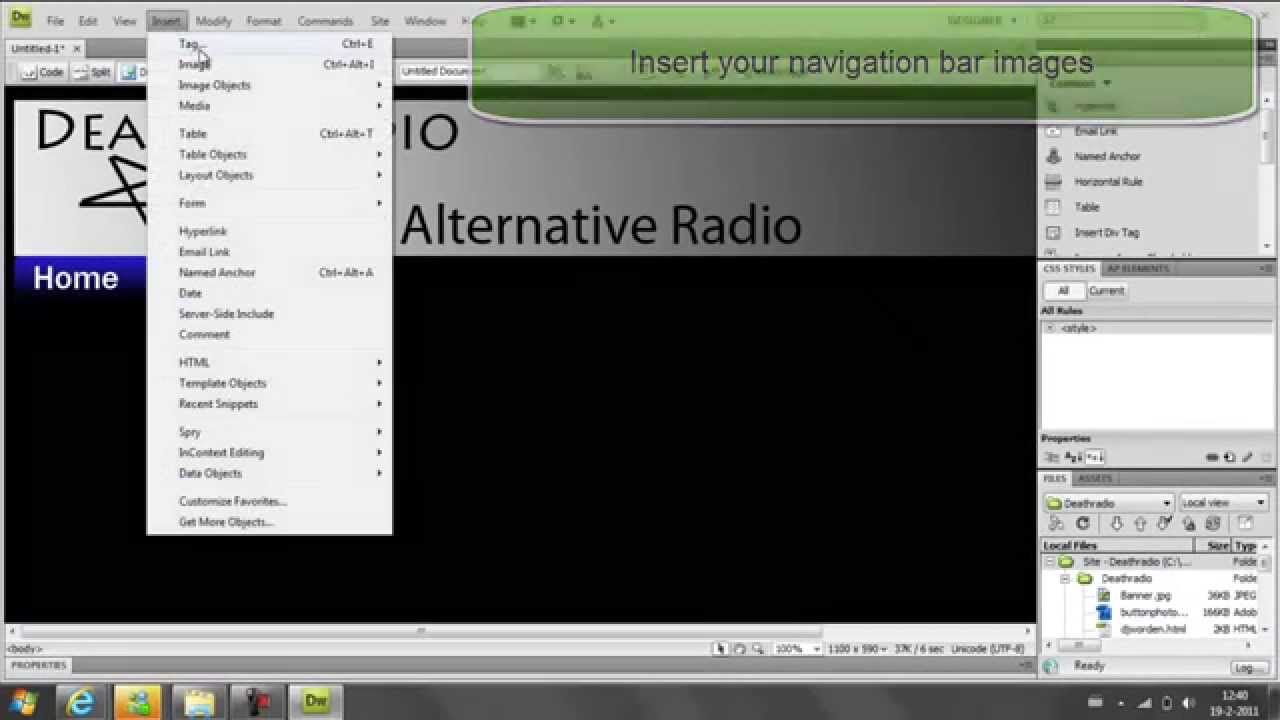This screenshot has width=1280, height=720.
Task: Click the horizontal scrollbar of the document window
Action: point(420,632)
